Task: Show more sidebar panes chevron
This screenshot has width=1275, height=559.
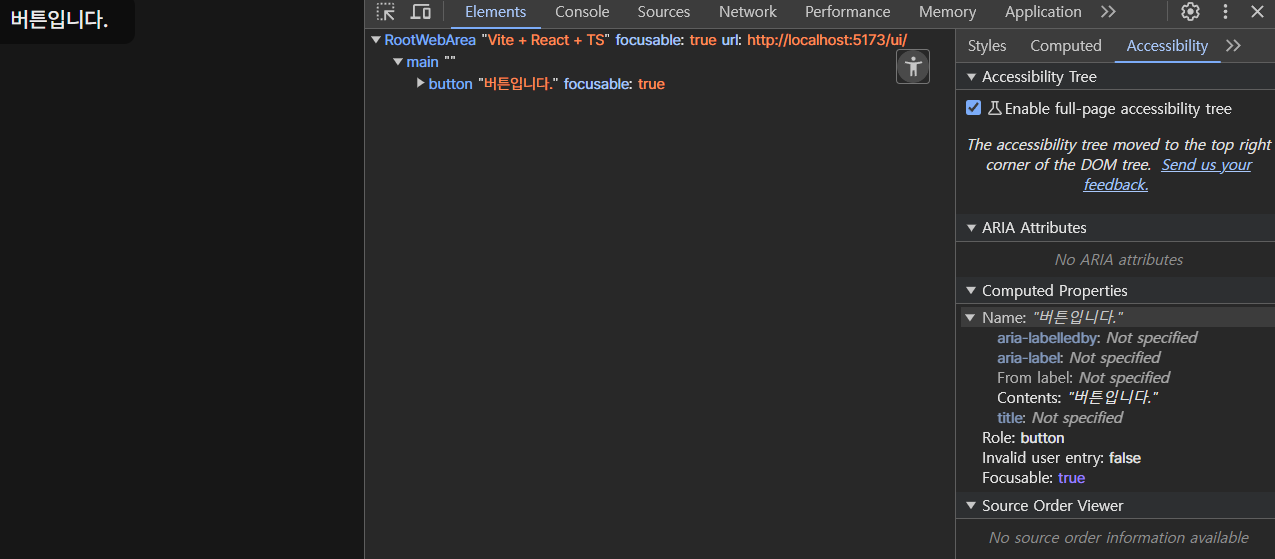Action: pyautogui.click(x=1233, y=46)
